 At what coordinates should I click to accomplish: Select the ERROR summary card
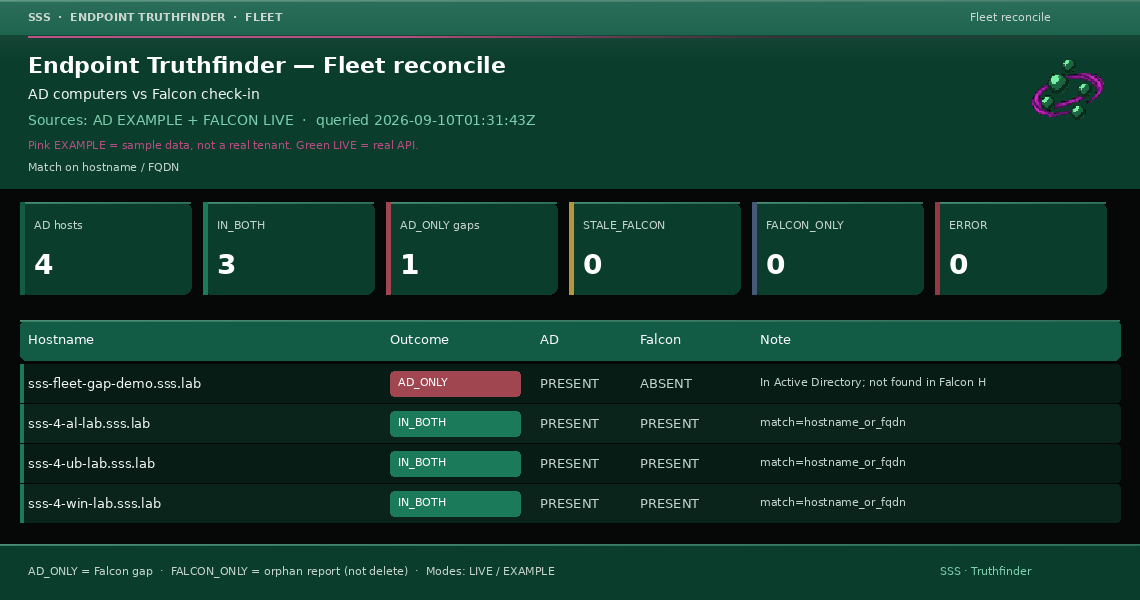click(1021, 249)
